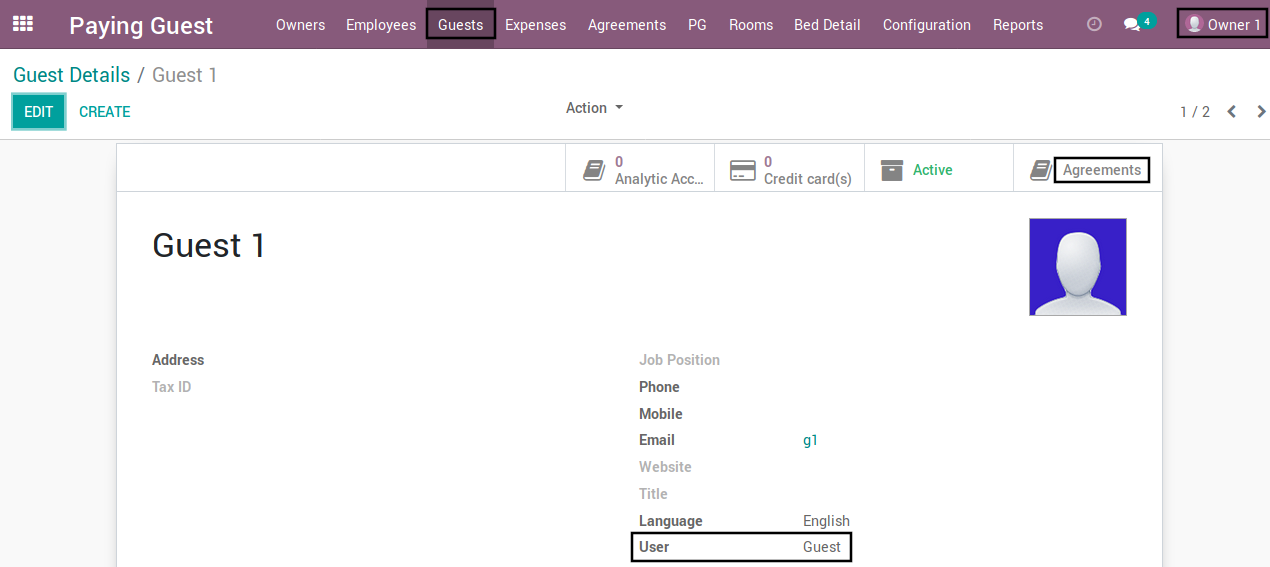Click the EDIT button
This screenshot has height=567, width=1270.
(38, 111)
